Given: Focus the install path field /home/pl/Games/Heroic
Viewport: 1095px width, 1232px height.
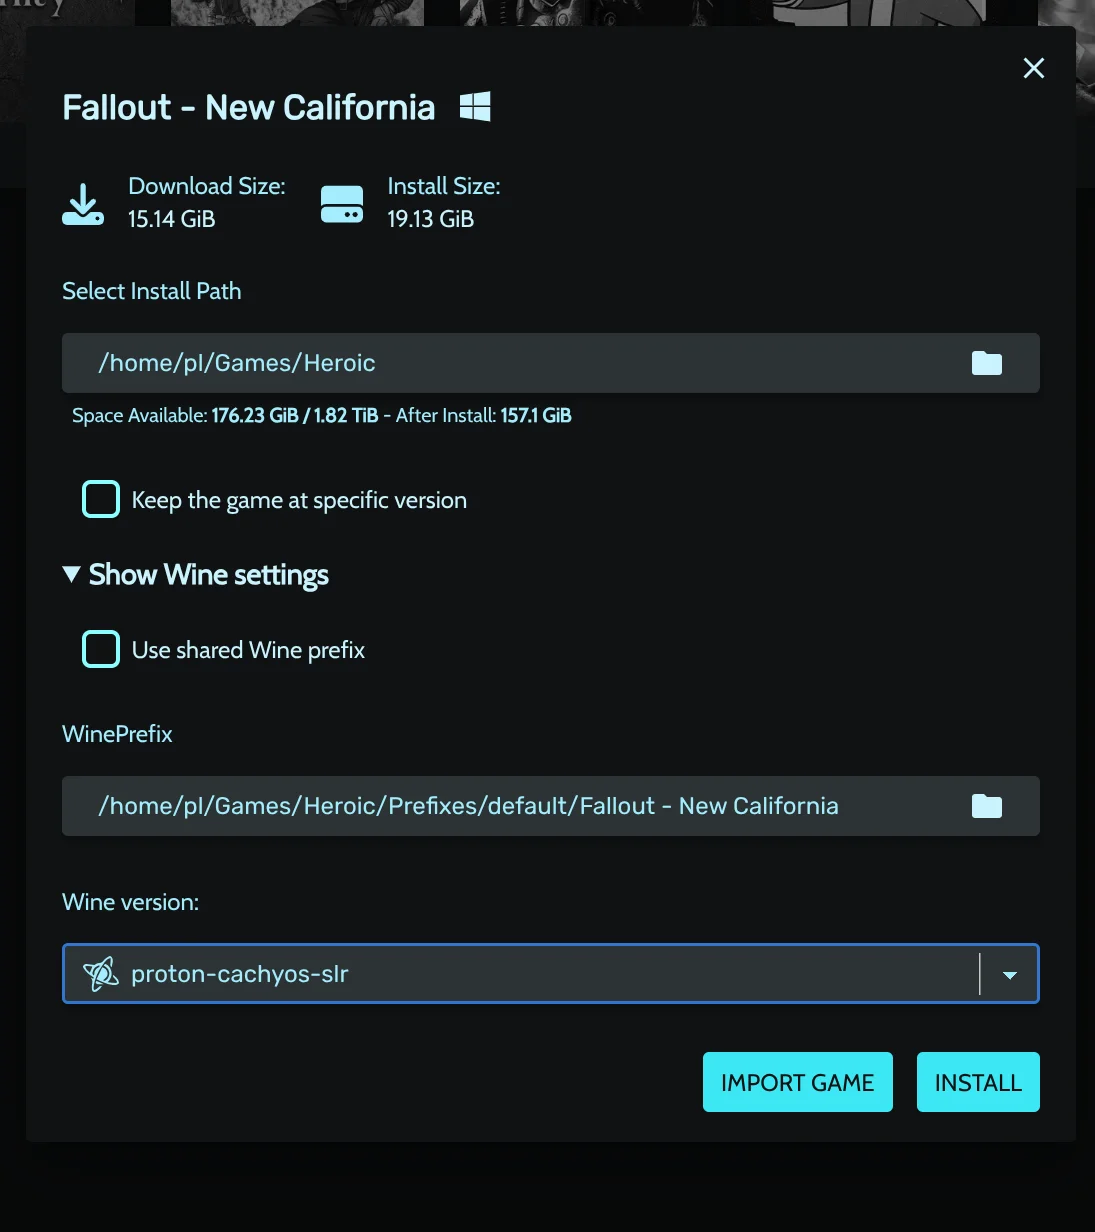Looking at the screenshot, I should click(551, 363).
